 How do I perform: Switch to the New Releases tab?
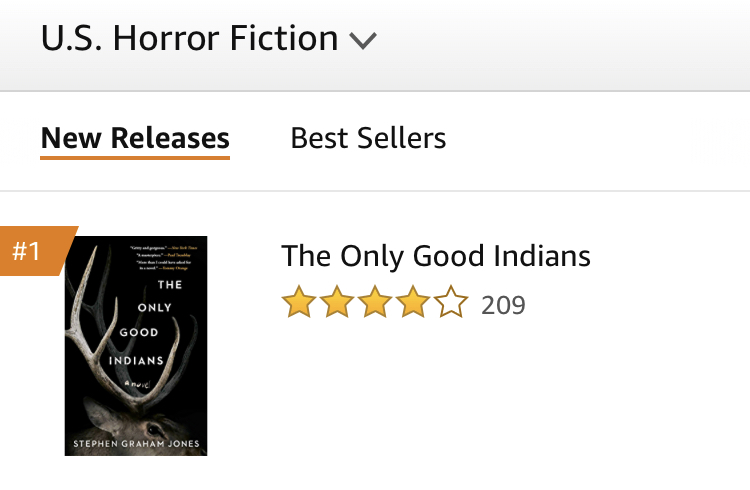pyautogui.click(x=135, y=138)
